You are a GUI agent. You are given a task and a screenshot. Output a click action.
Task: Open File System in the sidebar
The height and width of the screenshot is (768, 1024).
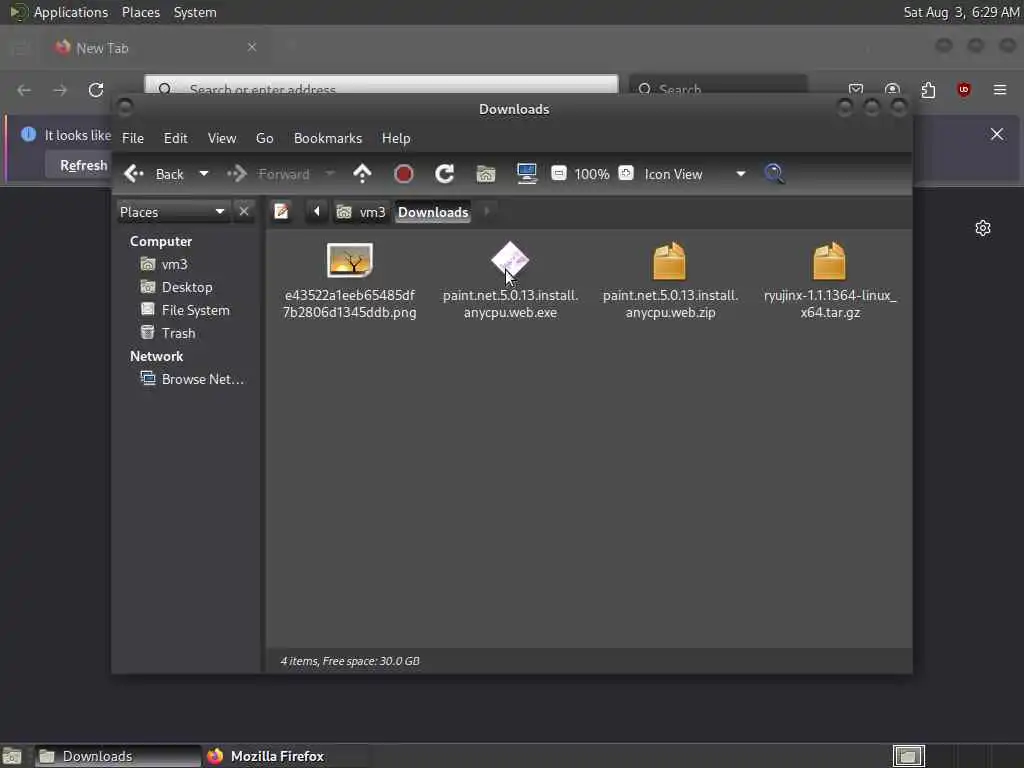195,310
